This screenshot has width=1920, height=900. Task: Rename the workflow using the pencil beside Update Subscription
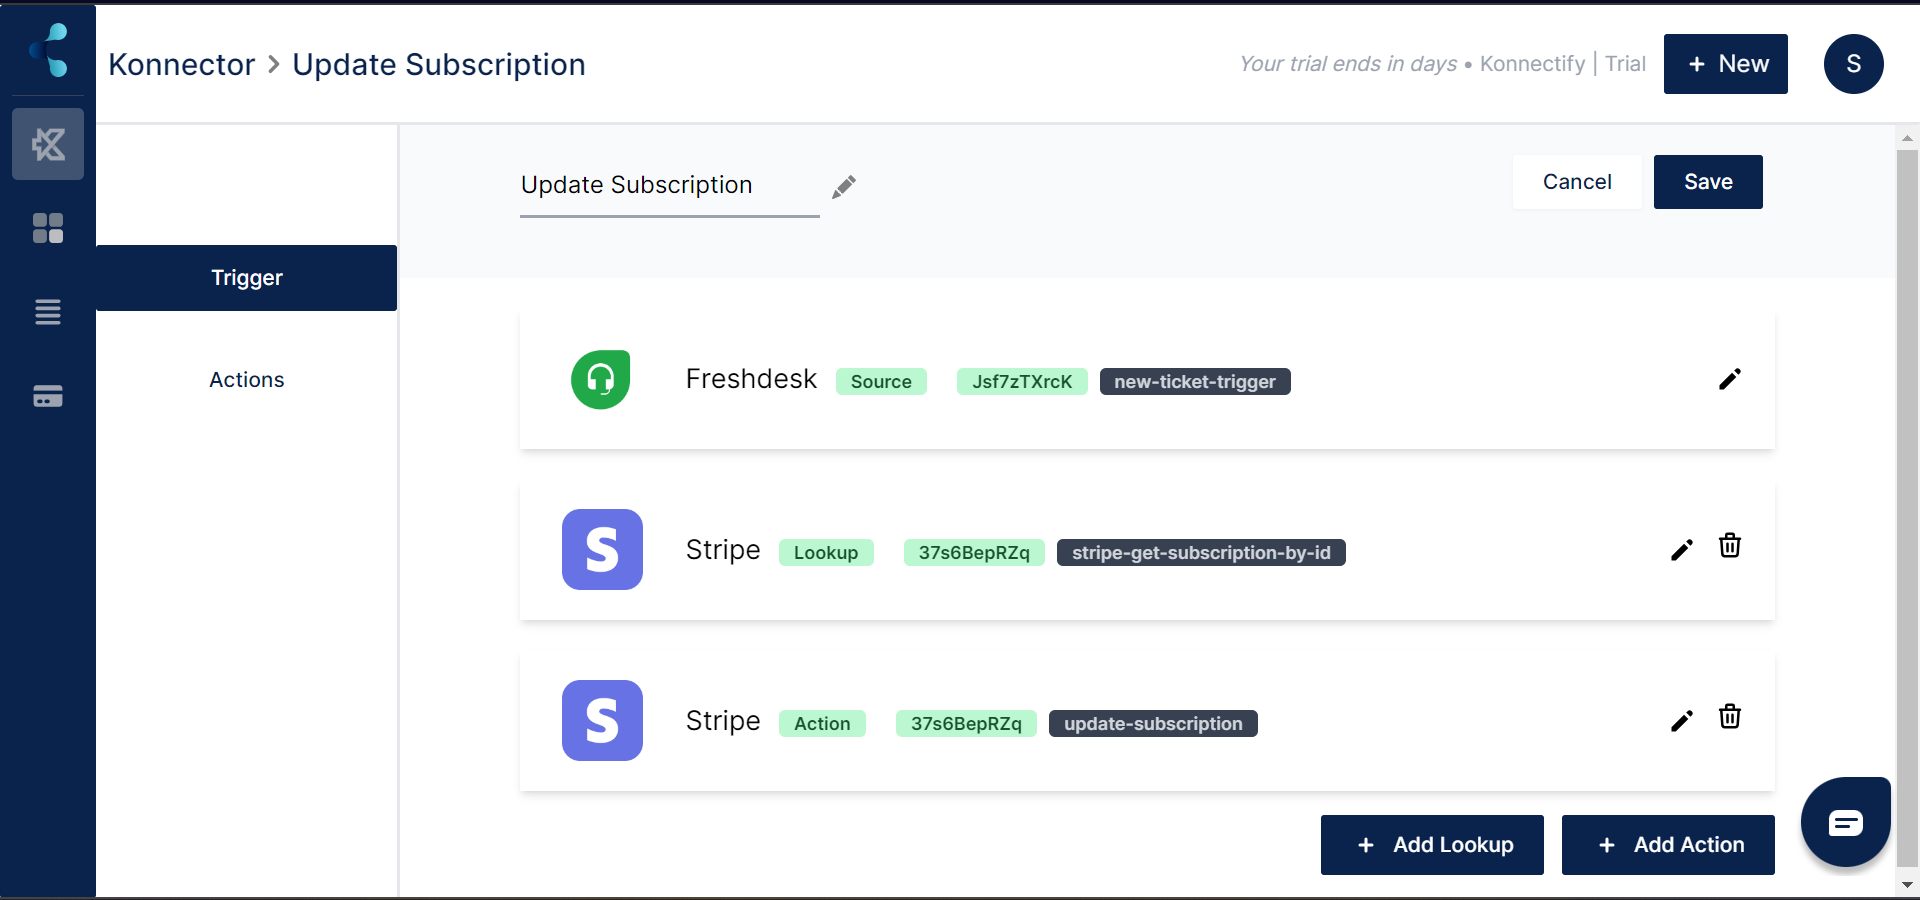tap(843, 187)
